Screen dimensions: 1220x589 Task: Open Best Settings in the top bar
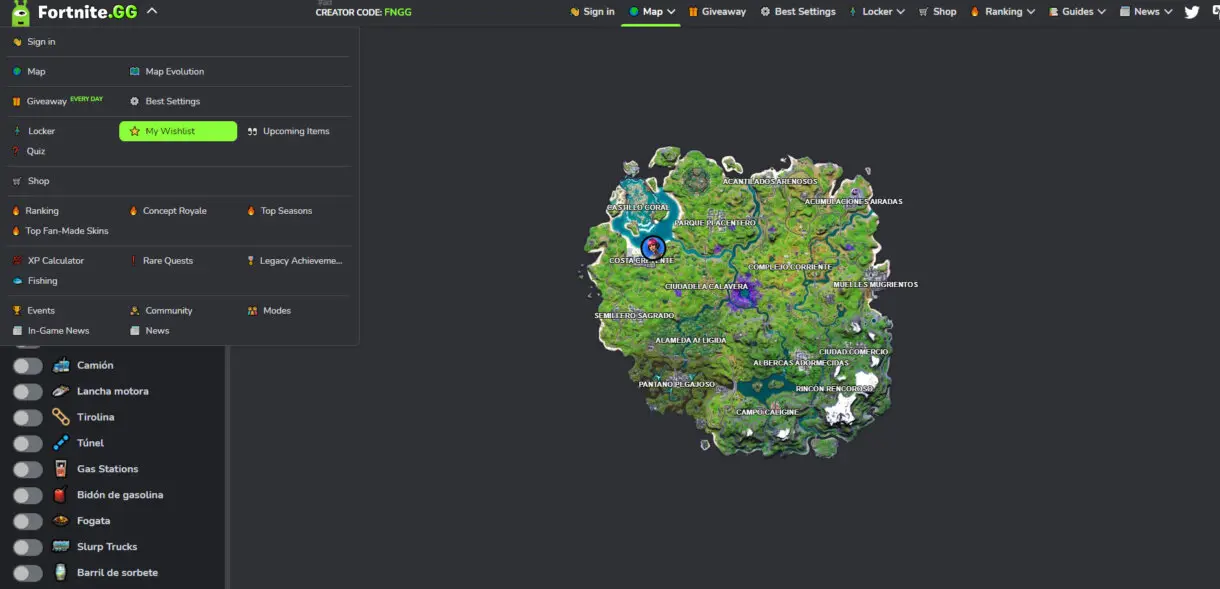797,12
